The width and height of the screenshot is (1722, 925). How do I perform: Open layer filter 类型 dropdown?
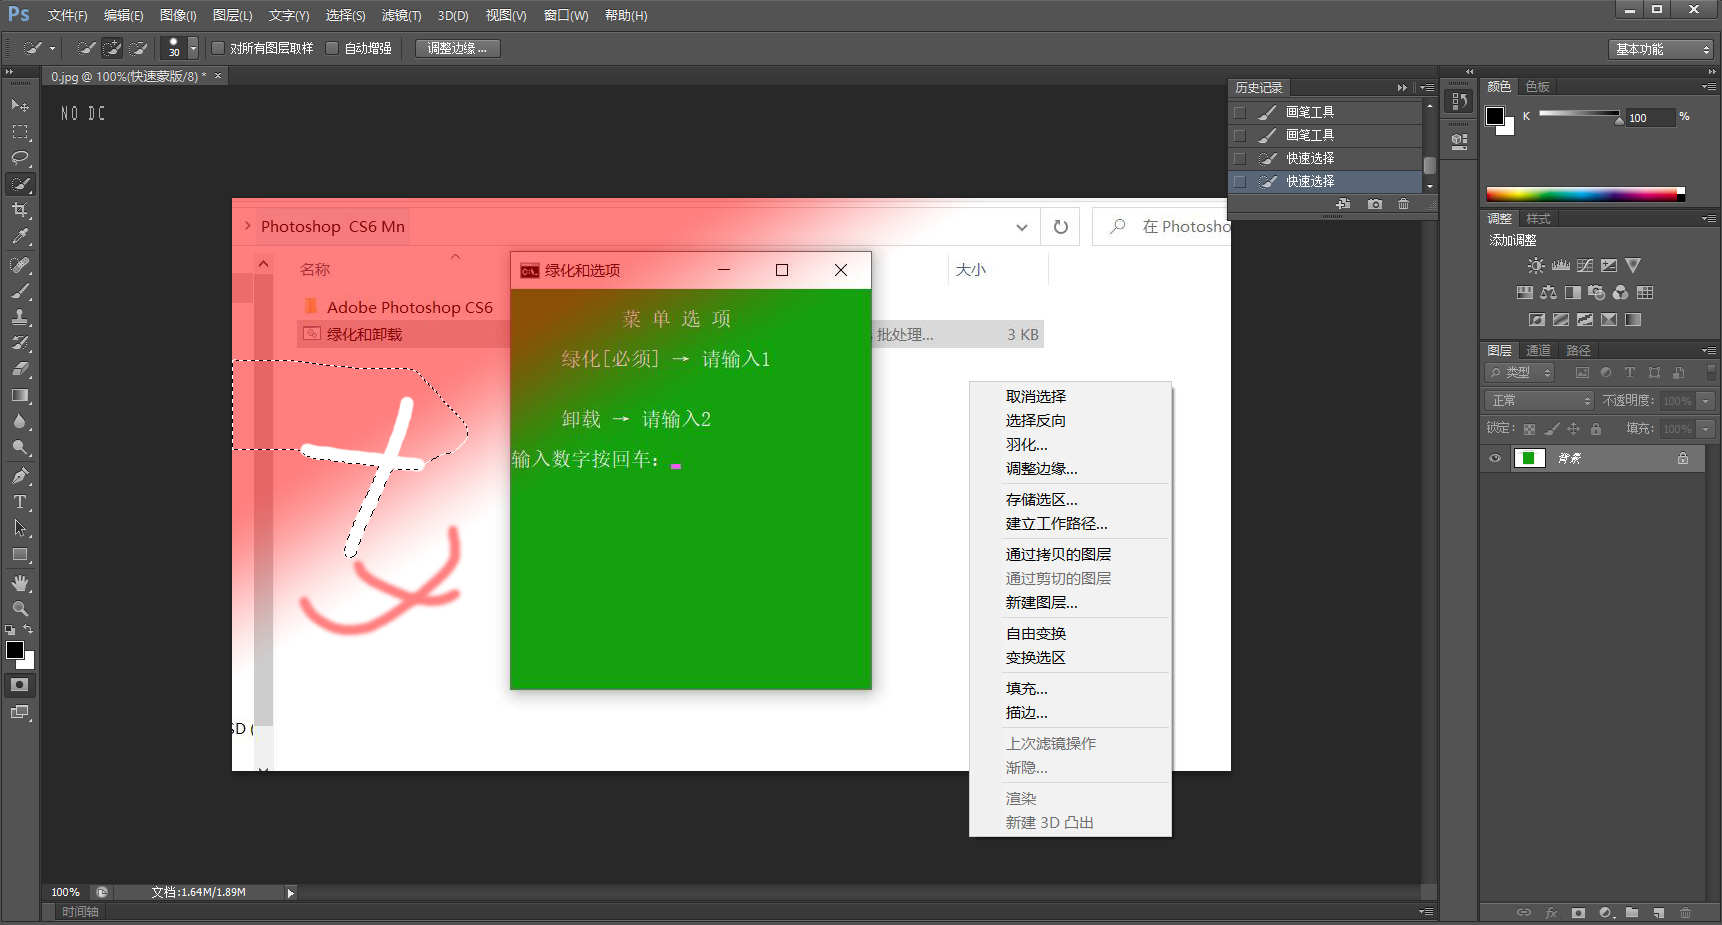[x=1519, y=372]
